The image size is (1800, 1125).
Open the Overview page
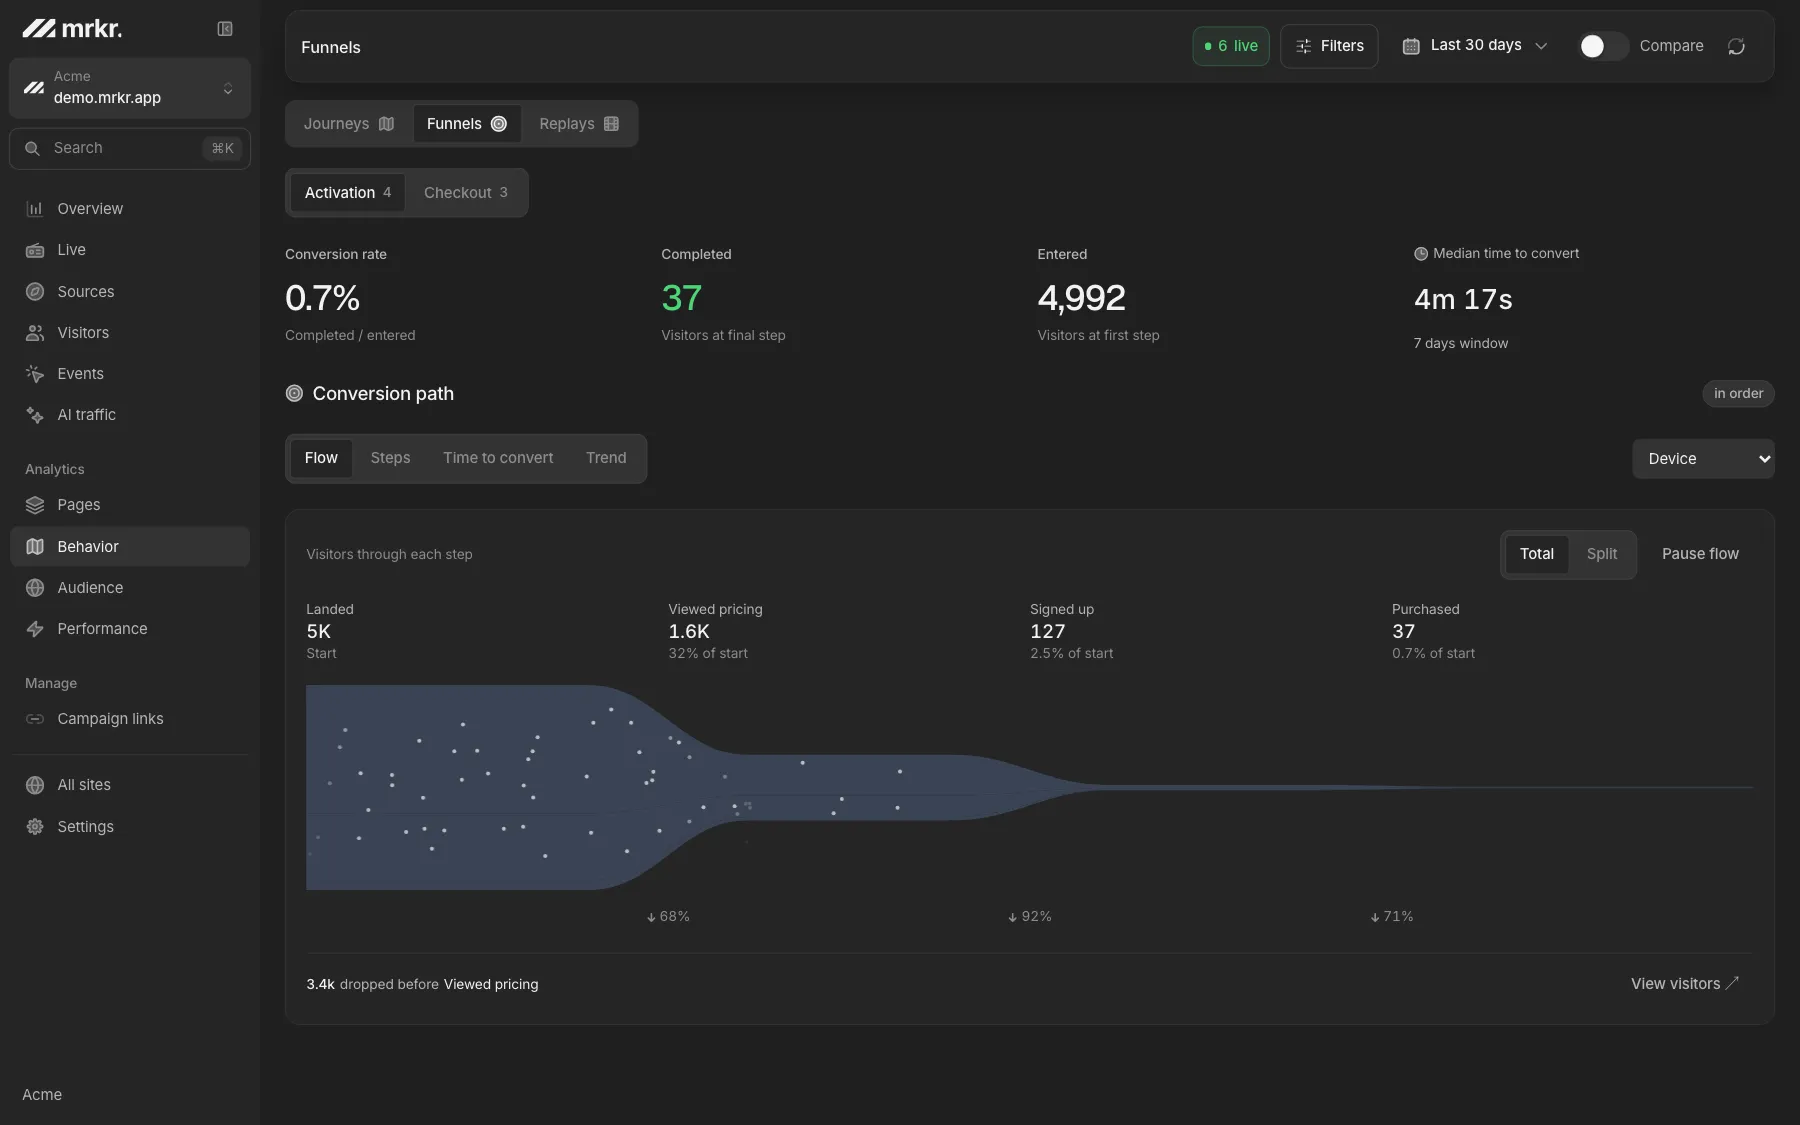pyautogui.click(x=130, y=209)
